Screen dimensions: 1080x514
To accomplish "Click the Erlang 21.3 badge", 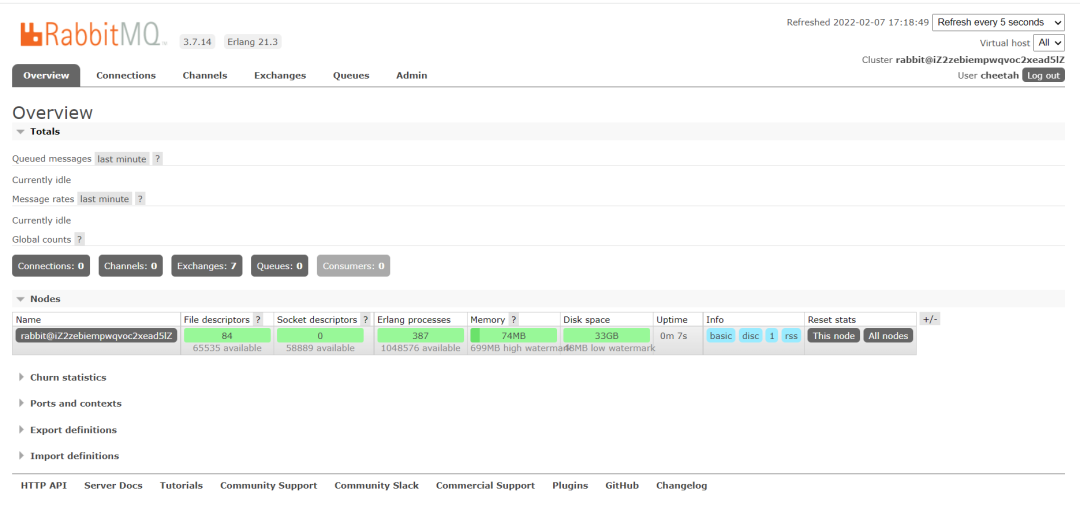I will point(253,42).
